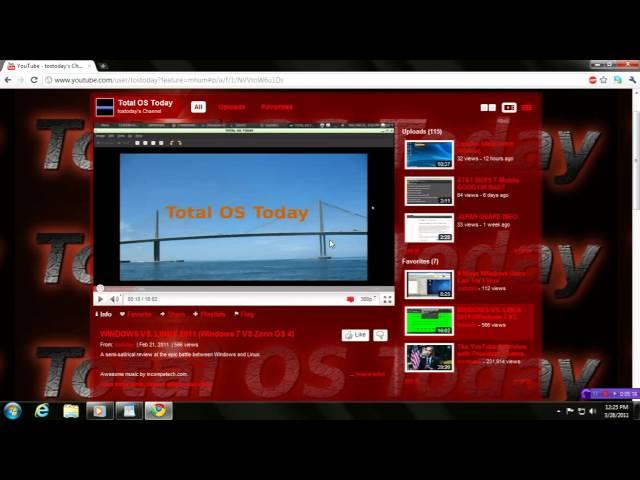Screen dimensions: 640x480
Task: Launch Internet Explorer from taskbar
Action: tap(42, 411)
